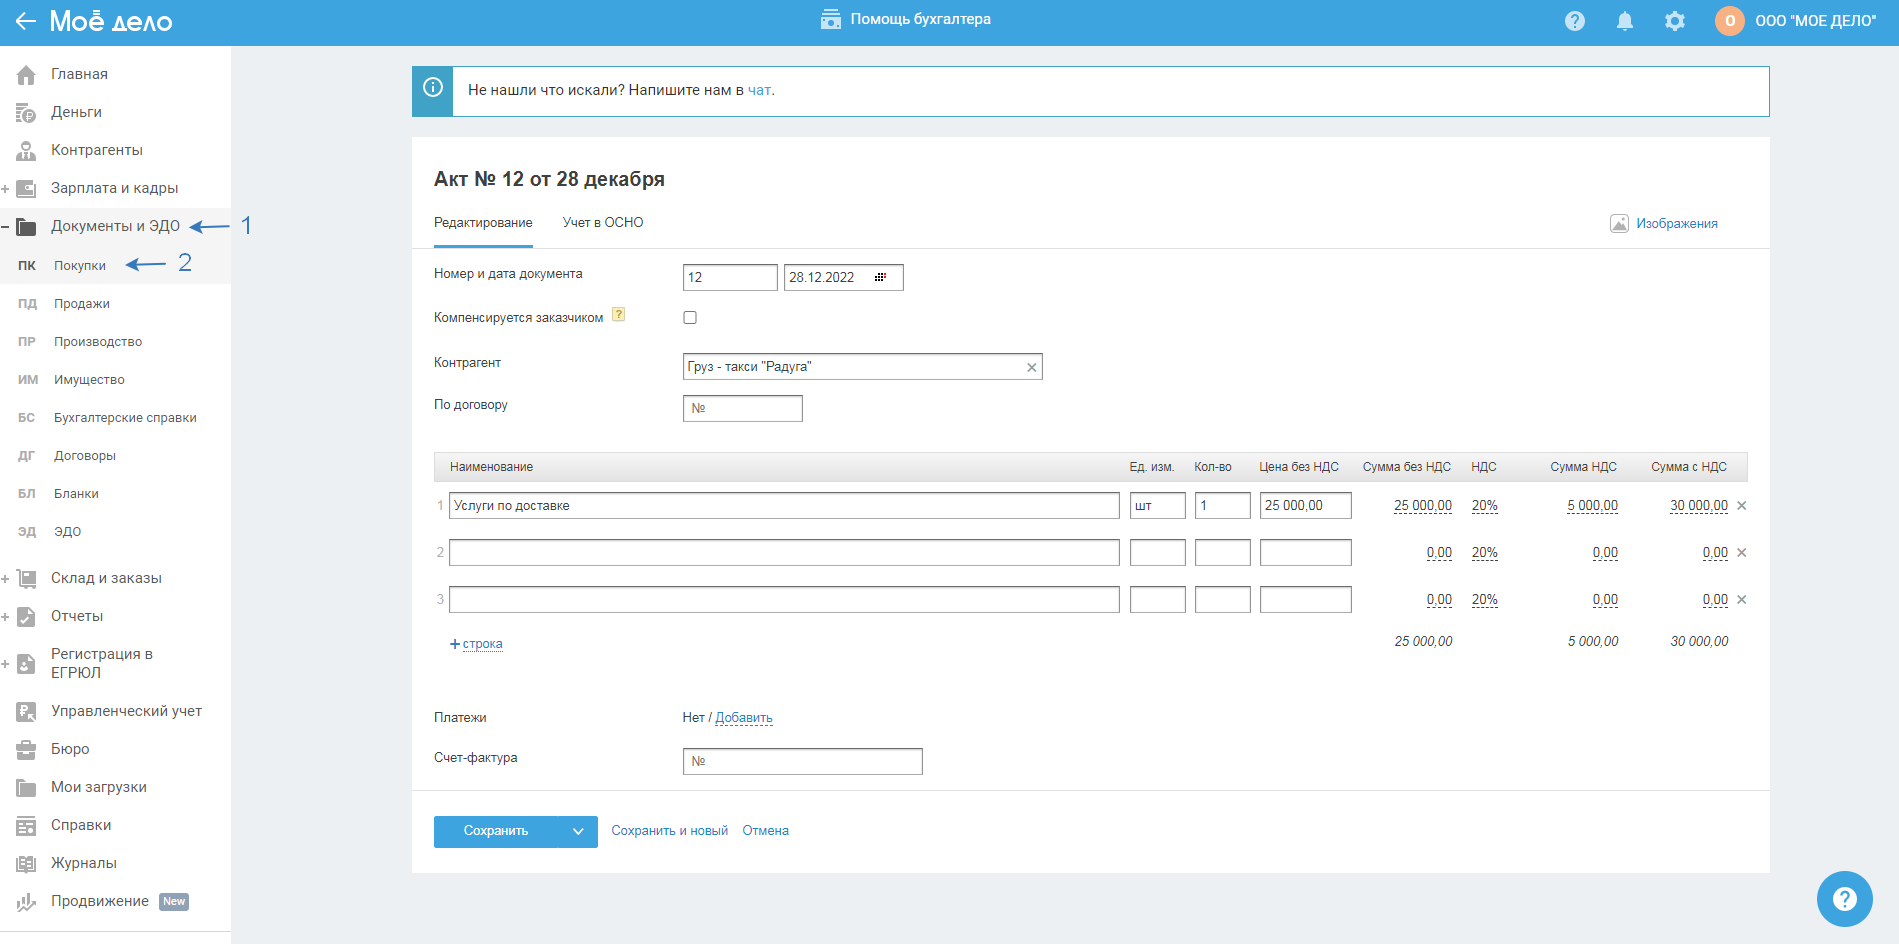Switch to the Учет в ОСНО tab
Screen dimensions: 1899x944
pos(603,223)
